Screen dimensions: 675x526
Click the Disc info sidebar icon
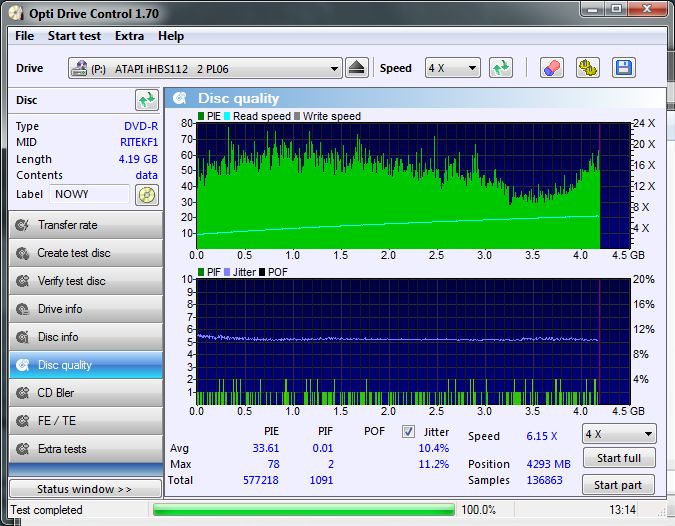22,337
